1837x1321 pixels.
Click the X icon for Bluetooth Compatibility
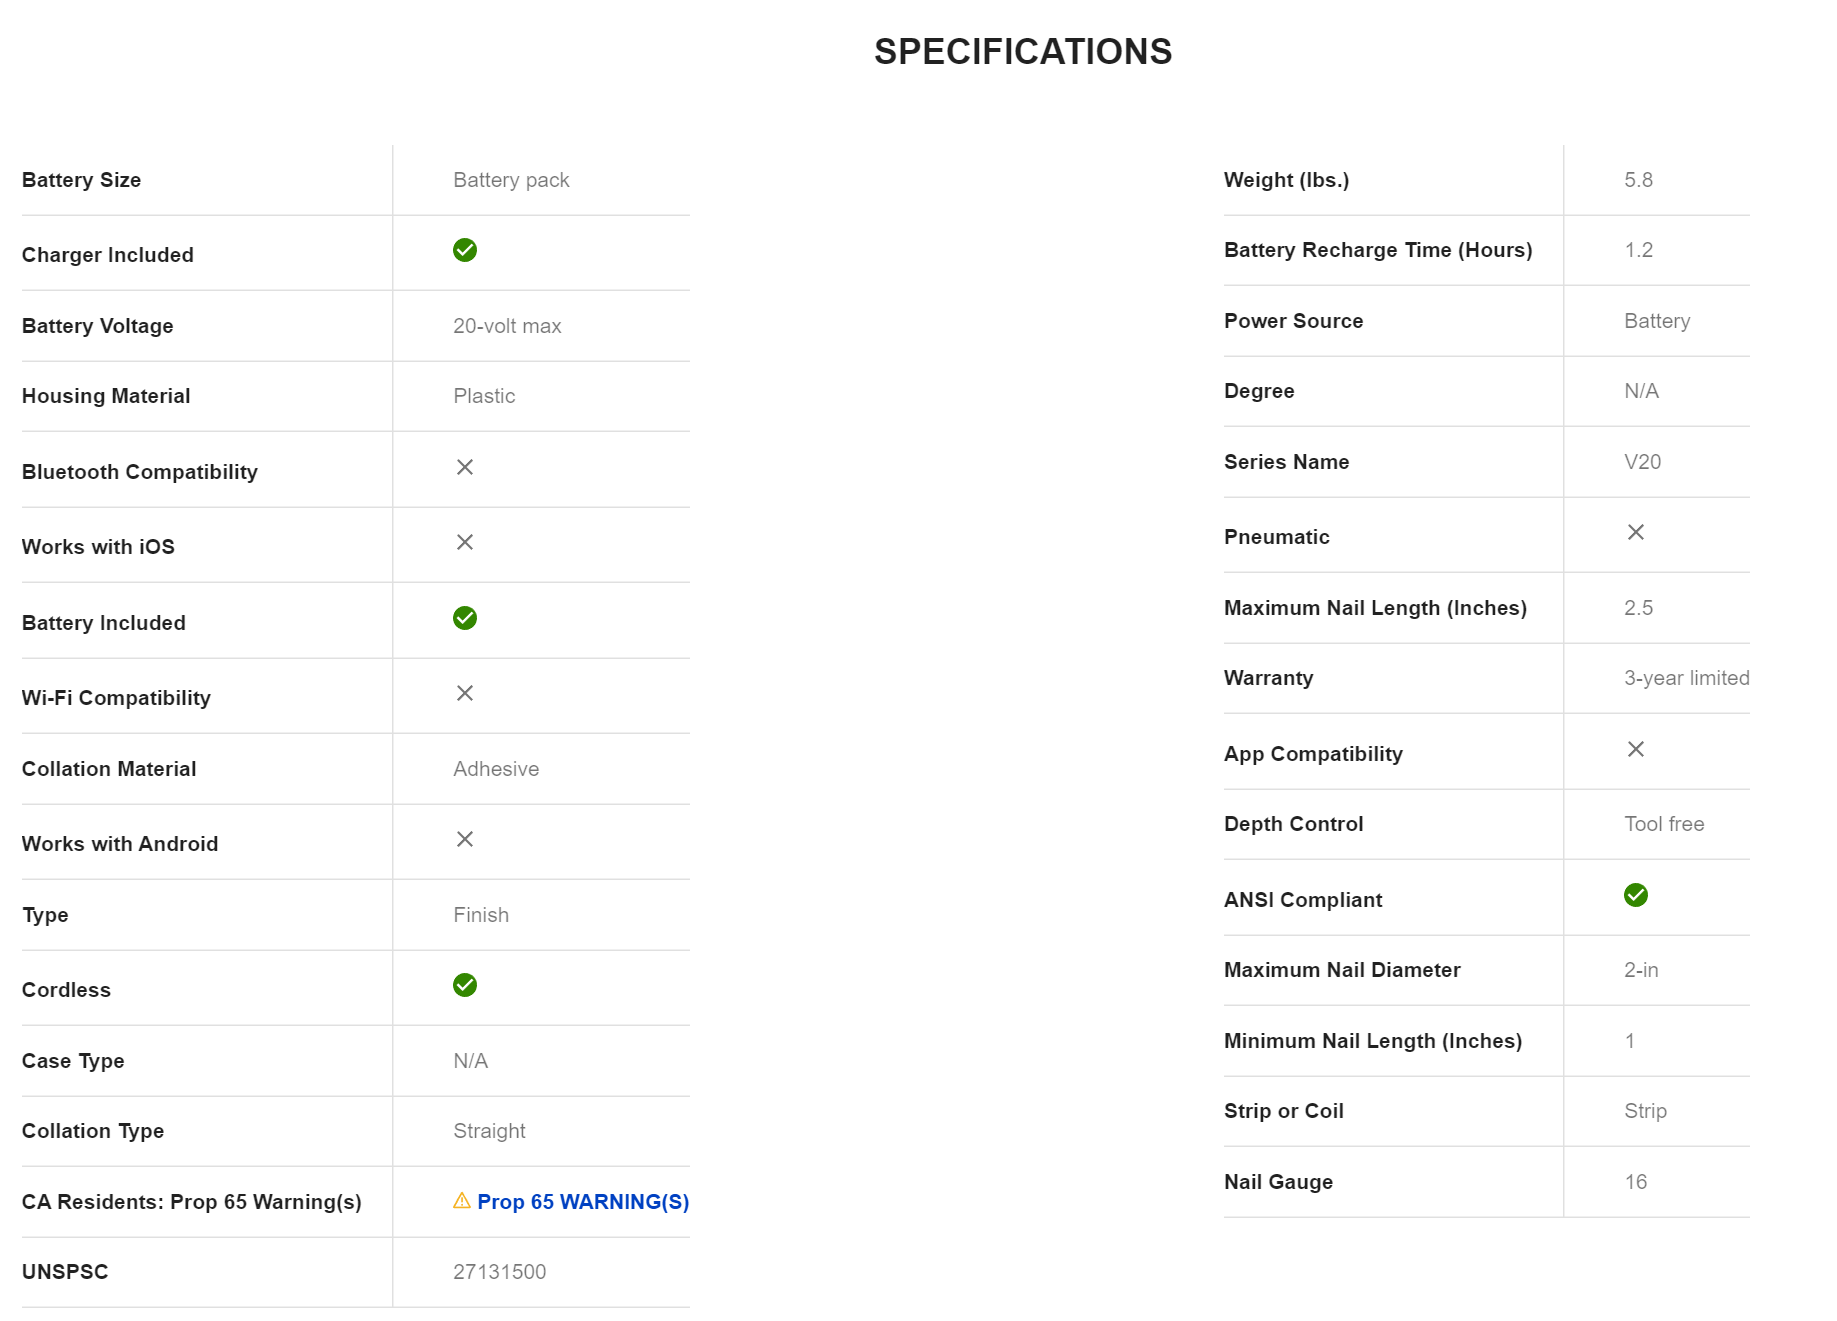point(465,467)
